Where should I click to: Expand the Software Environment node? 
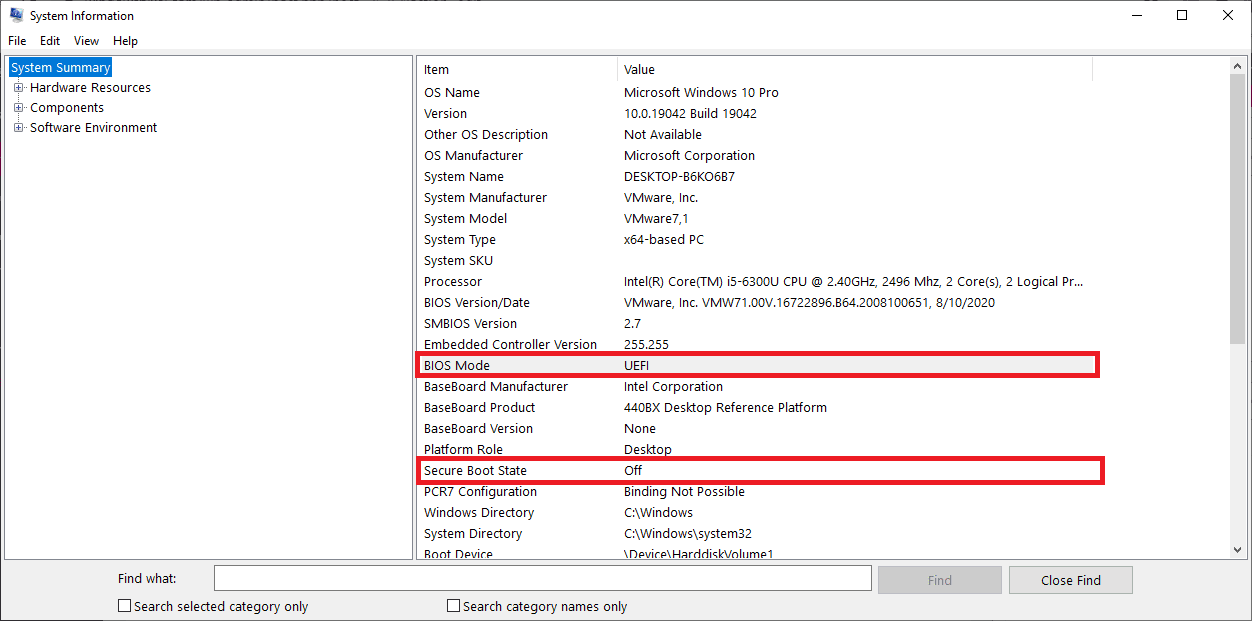[18, 128]
